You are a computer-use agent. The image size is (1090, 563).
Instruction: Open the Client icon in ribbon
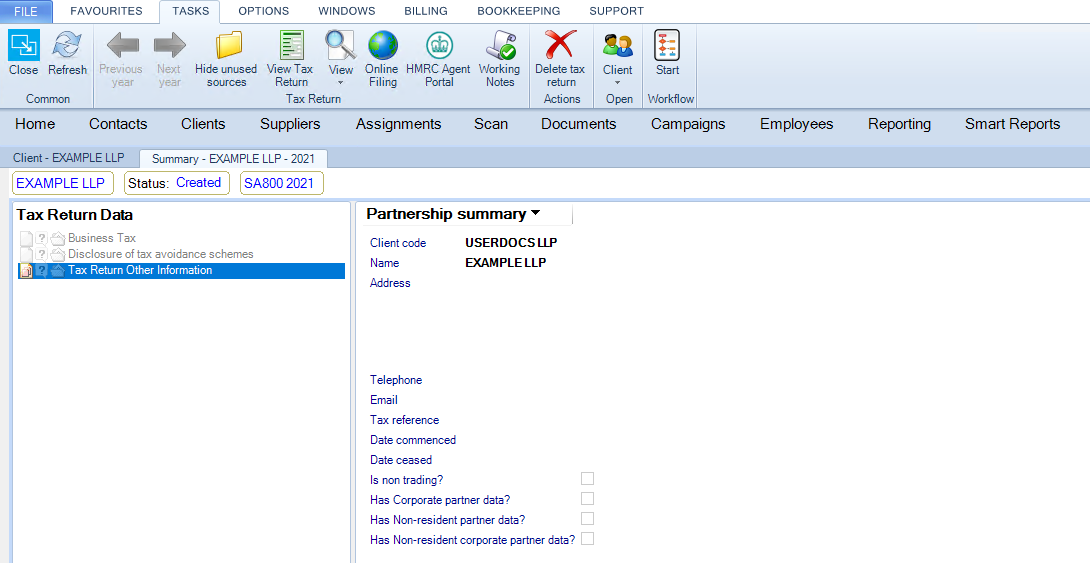click(x=618, y=45)
